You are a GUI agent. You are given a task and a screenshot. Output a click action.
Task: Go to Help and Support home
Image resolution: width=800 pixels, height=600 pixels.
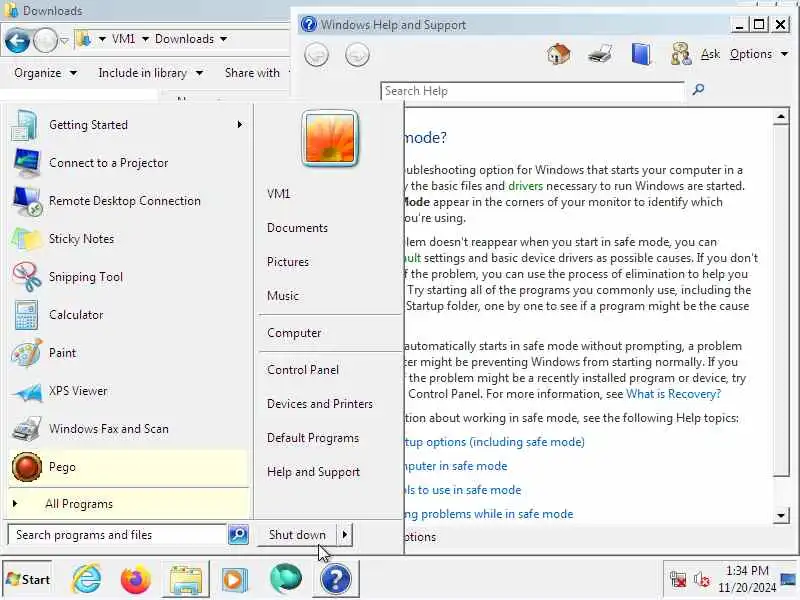click(x=559, y=54)
